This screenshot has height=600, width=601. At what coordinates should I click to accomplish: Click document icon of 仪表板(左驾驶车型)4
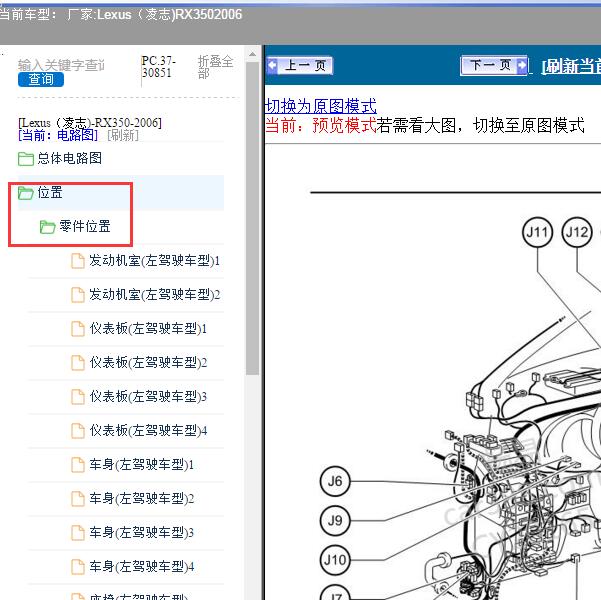(78, 431)
